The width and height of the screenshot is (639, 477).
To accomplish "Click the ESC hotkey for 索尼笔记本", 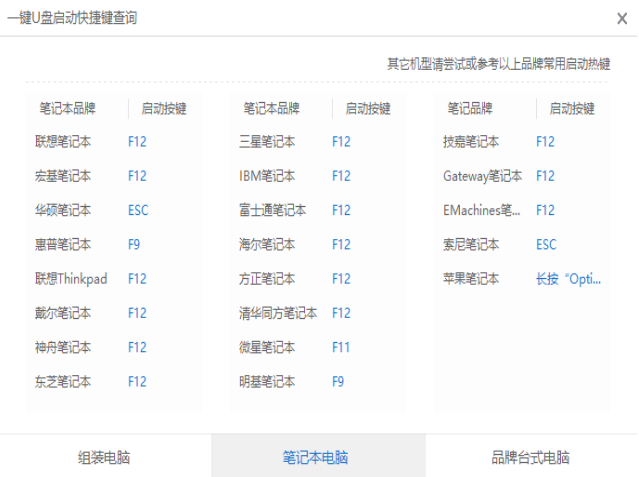I will click(546, 244).
